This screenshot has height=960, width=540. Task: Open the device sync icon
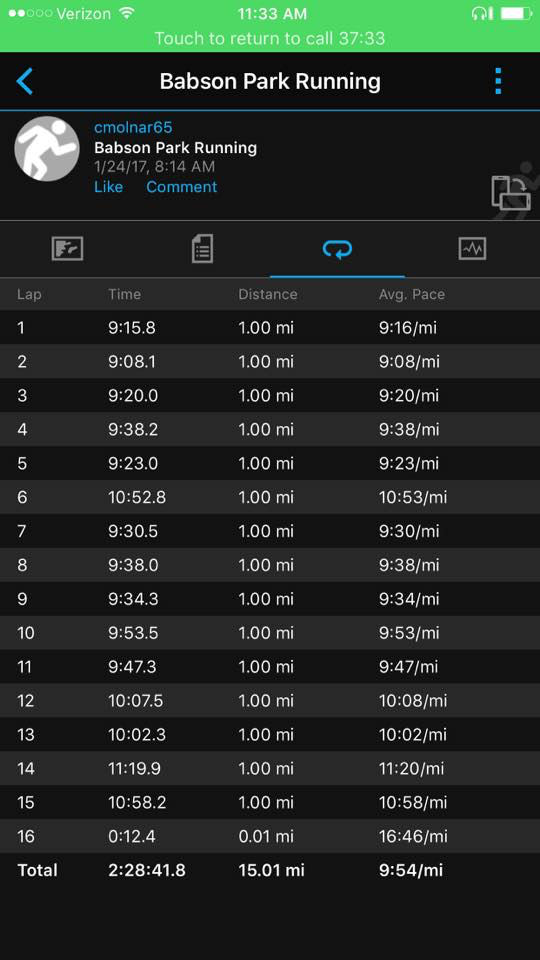click(x=509, y=192)
